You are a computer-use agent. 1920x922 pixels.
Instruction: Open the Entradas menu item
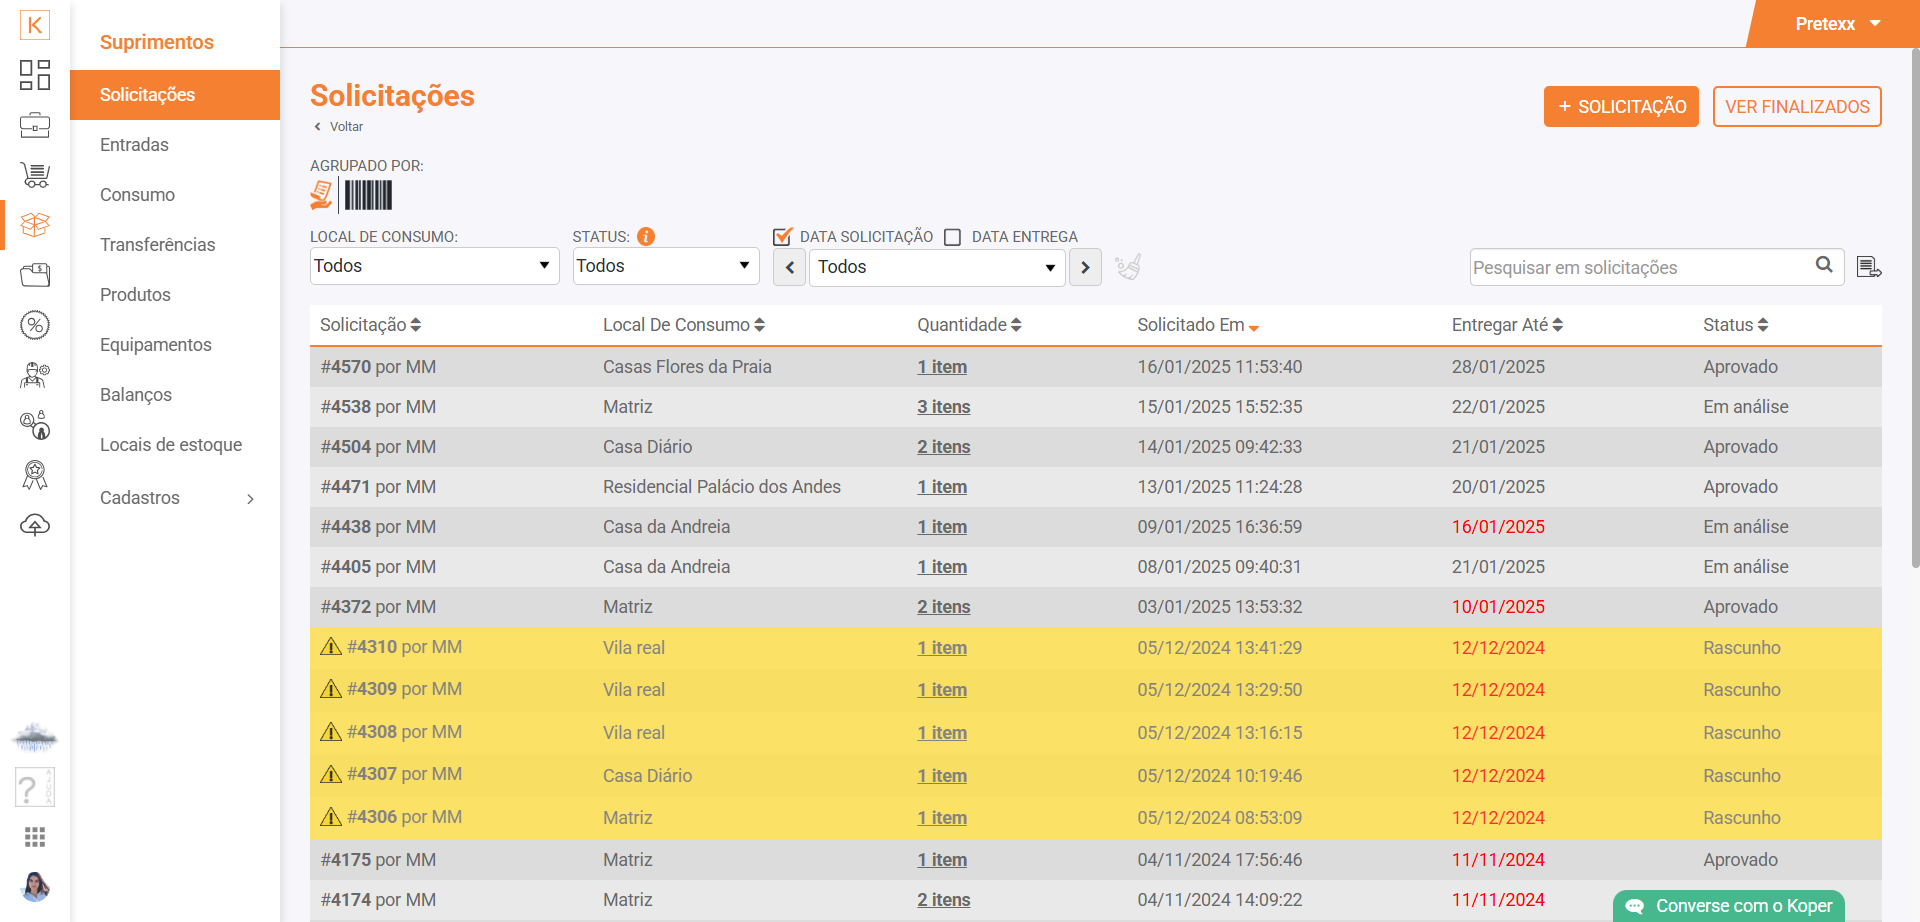[134, 145]
